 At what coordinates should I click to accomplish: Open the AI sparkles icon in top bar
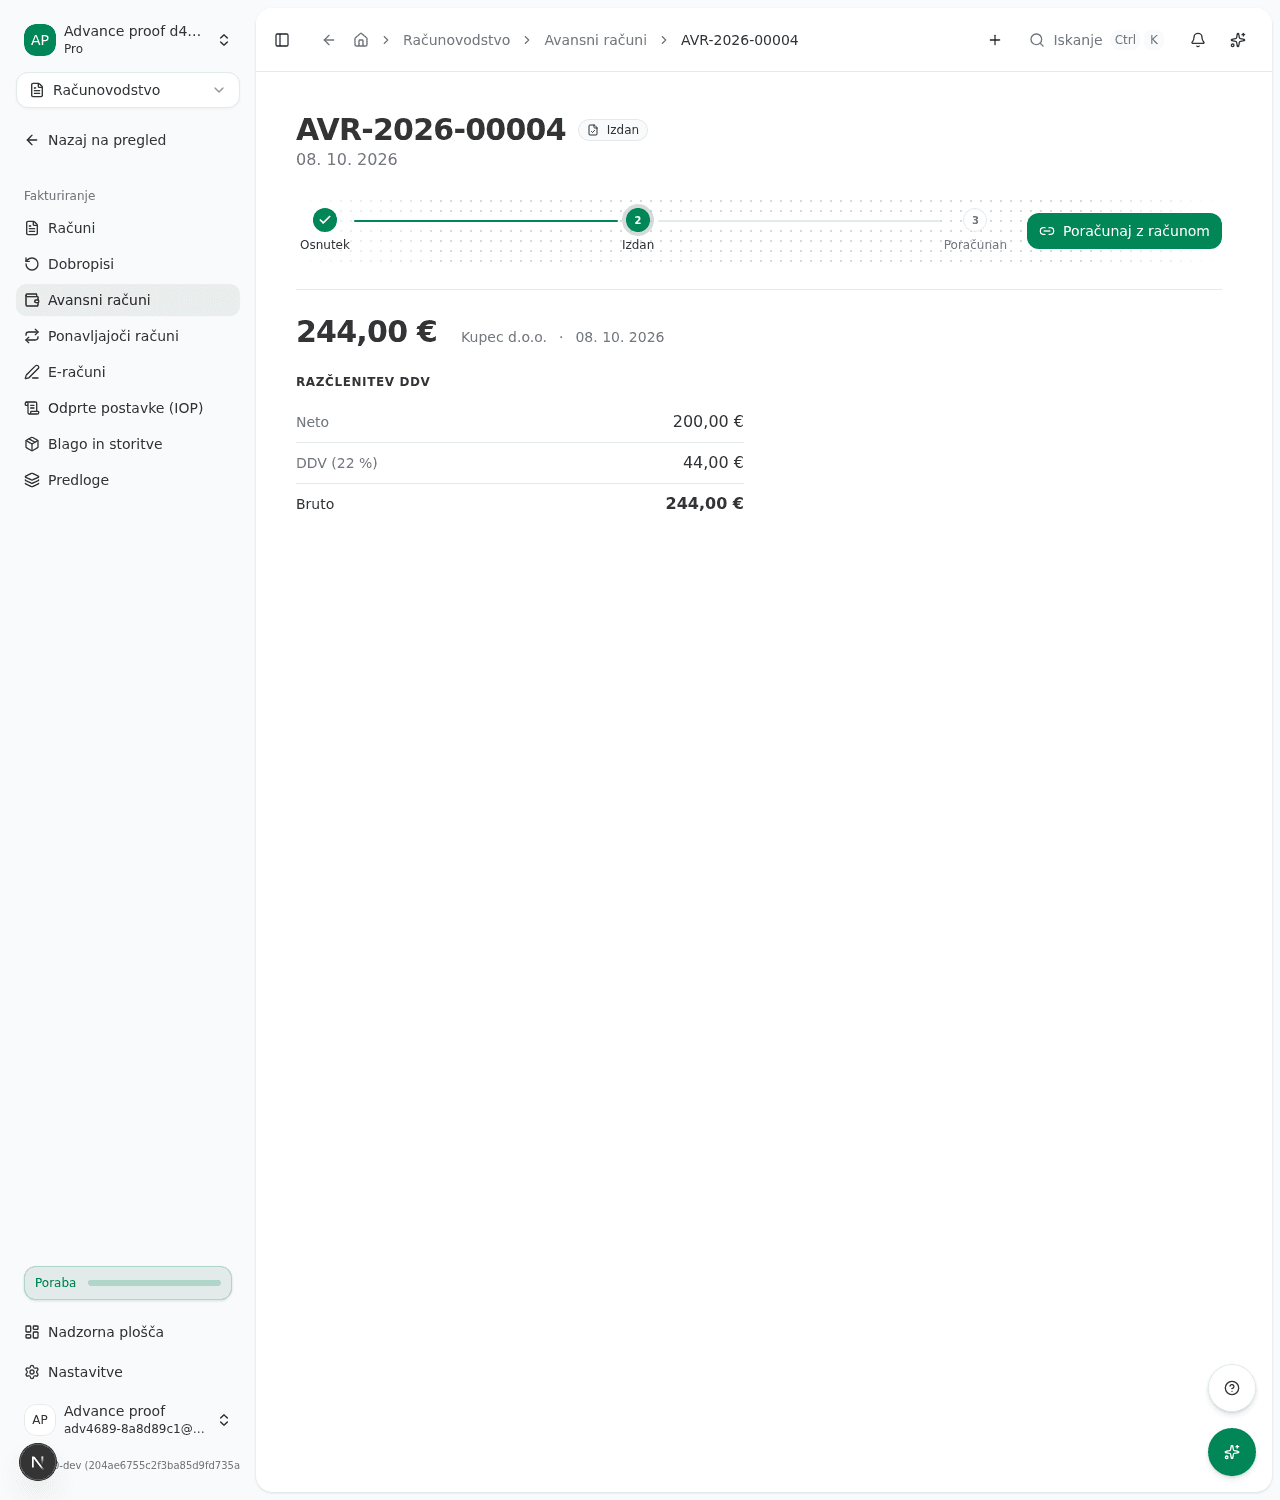coord(1238,40)
